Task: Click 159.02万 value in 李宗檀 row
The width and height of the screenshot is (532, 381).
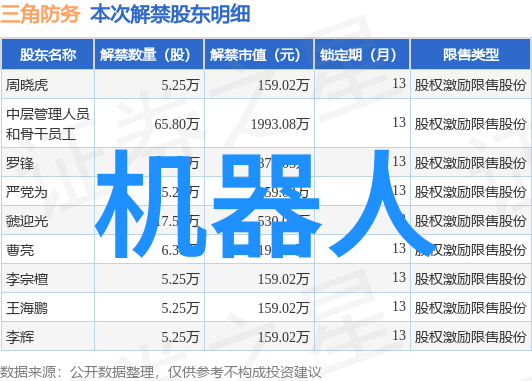Action: tap(283, 280)
